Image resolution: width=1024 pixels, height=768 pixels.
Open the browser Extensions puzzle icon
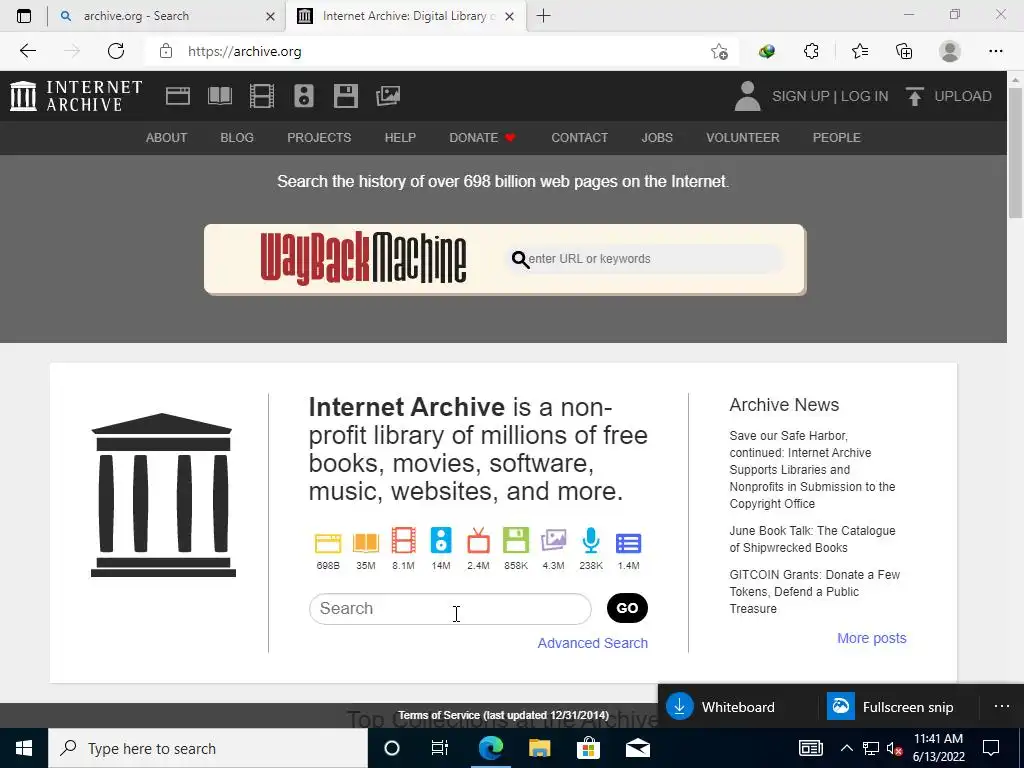pos(811,51)
